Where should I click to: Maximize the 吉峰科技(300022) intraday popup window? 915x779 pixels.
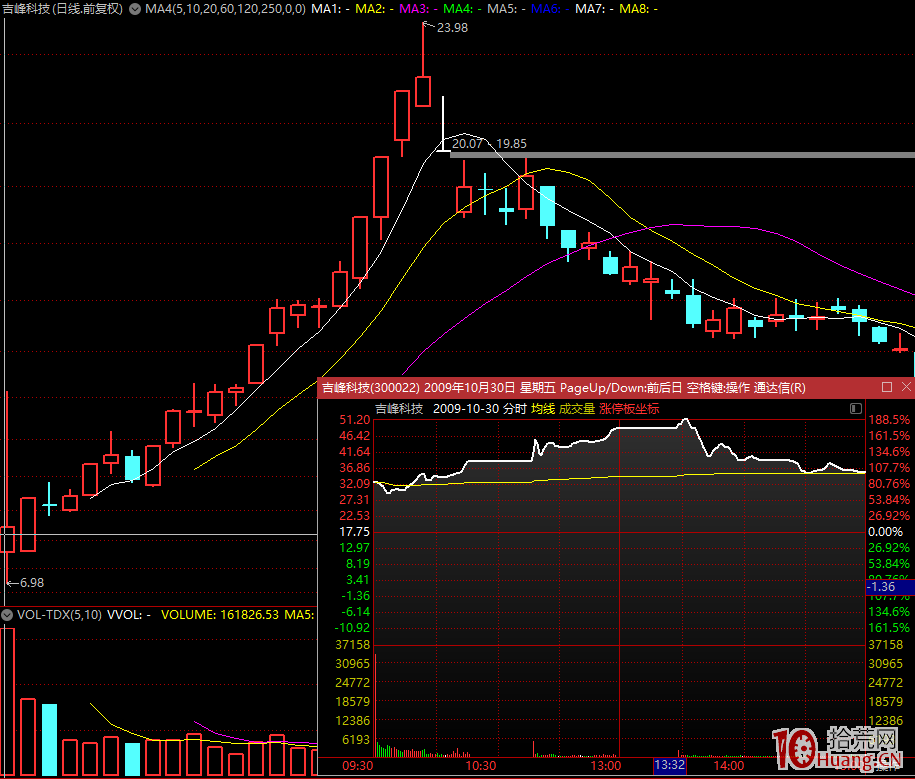887,387
